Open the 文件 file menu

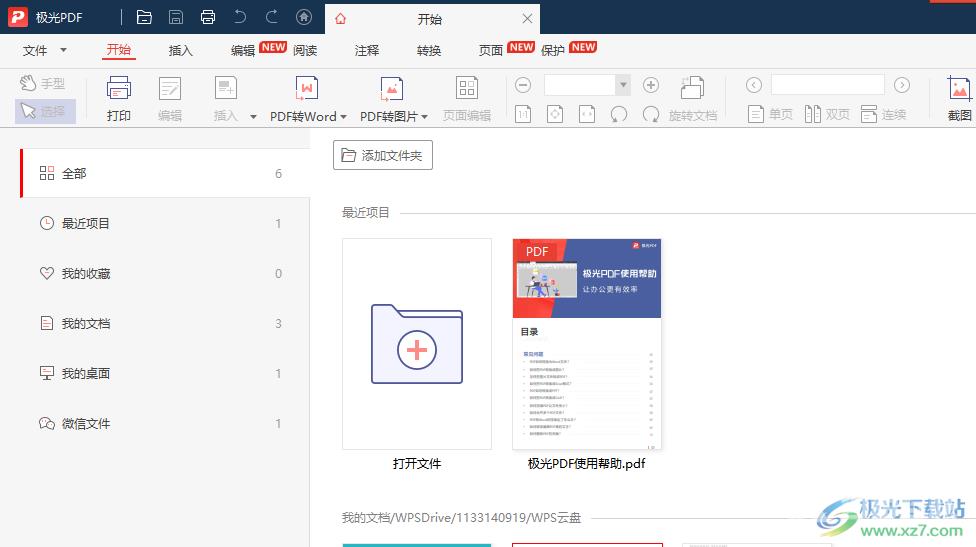coord(44,50)
